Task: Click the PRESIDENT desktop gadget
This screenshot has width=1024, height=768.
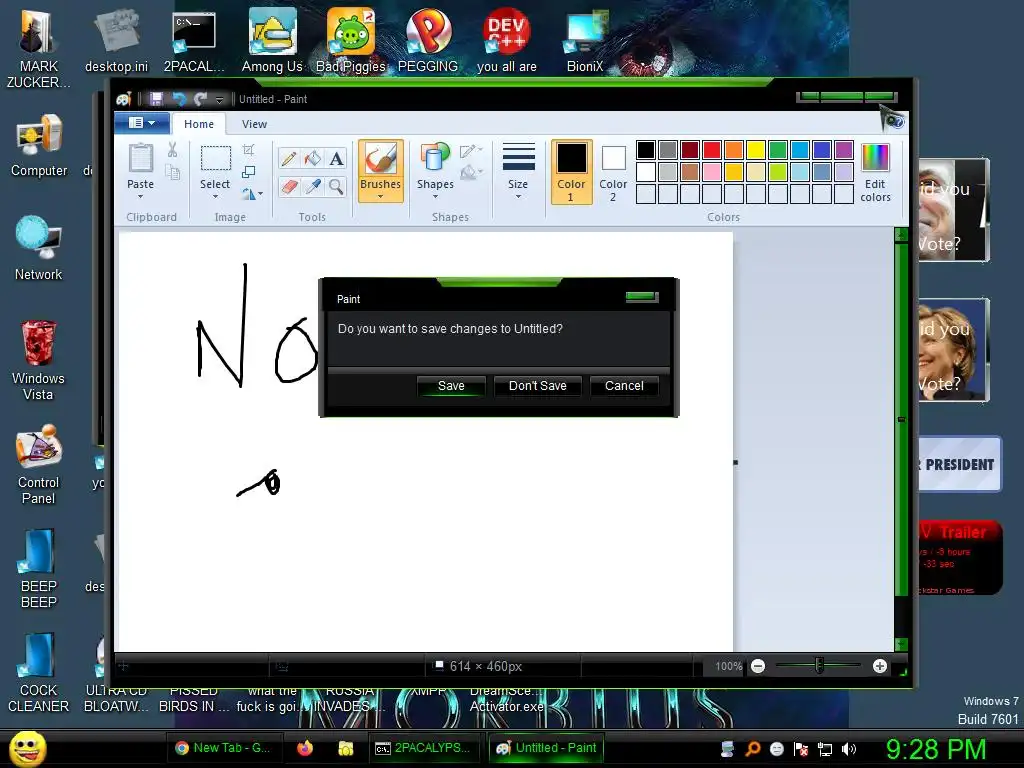Action: coord(959,464)
